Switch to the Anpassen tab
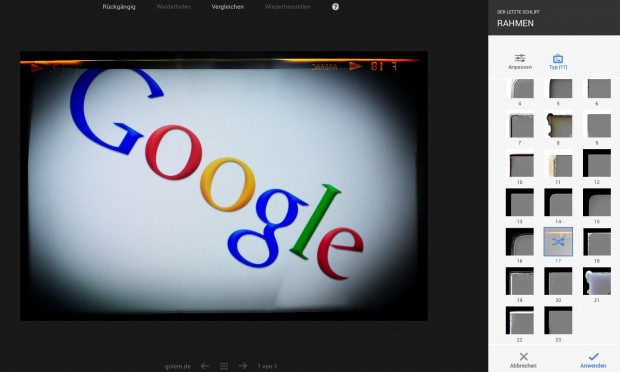Screen dimensions: 620x372 [x=520, y=62]
